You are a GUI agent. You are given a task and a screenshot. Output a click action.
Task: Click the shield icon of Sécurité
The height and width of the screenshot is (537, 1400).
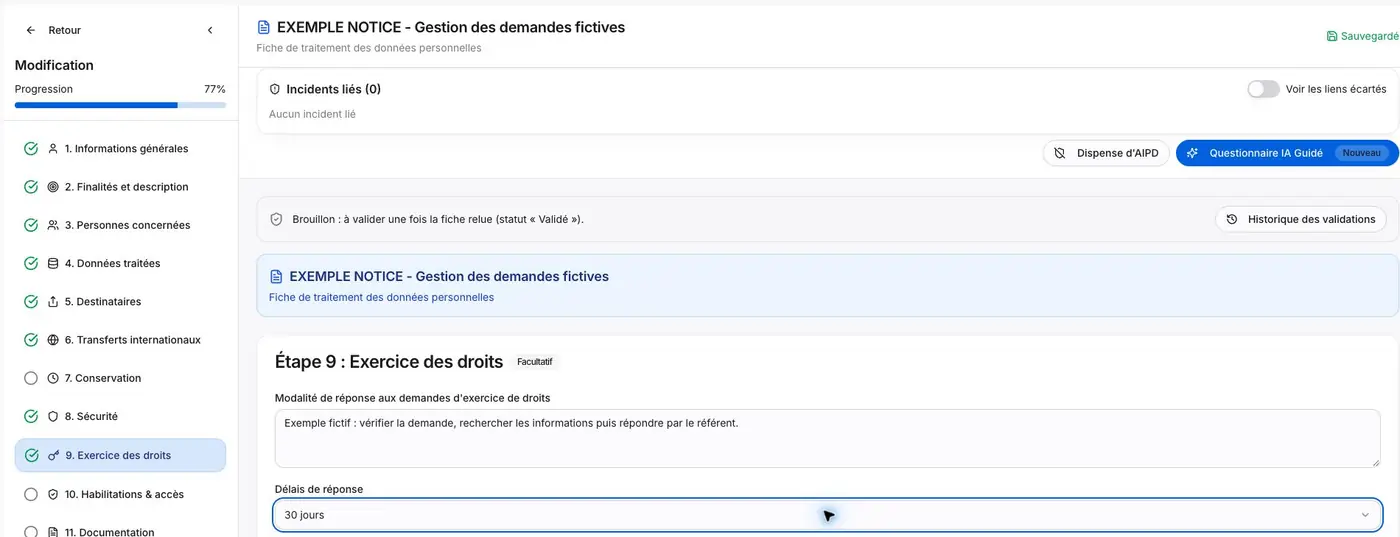[x=53, y=416]
